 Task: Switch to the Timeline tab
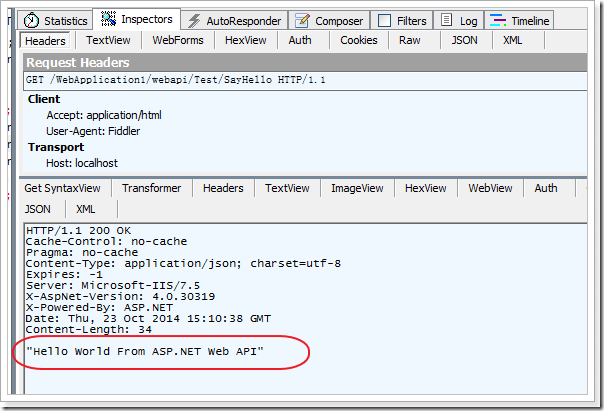pos(519,20)
